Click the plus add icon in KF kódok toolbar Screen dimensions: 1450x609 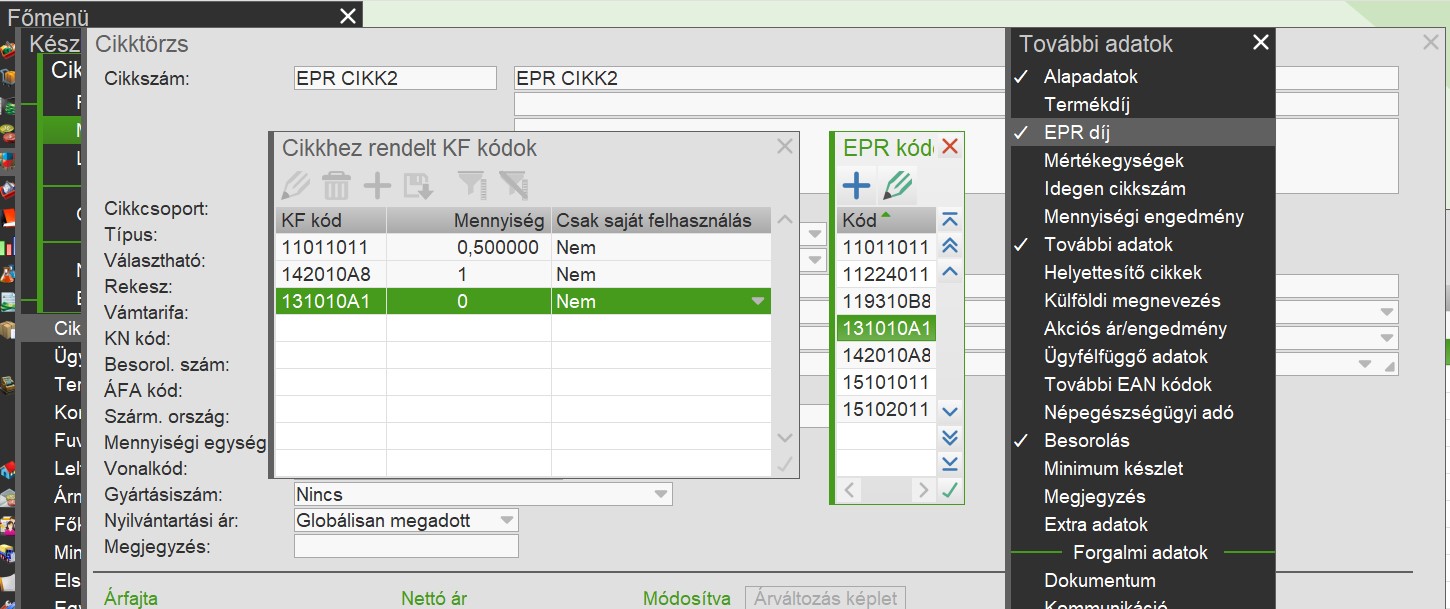pyautogui.click(x=377, y=185)
